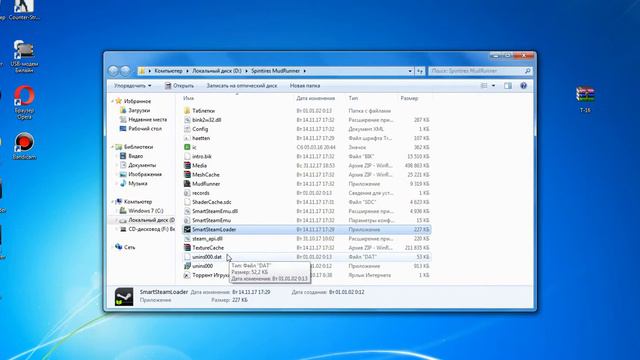
Task: Select the SmartSteamEmu.dll file
Action: [306, 211]
